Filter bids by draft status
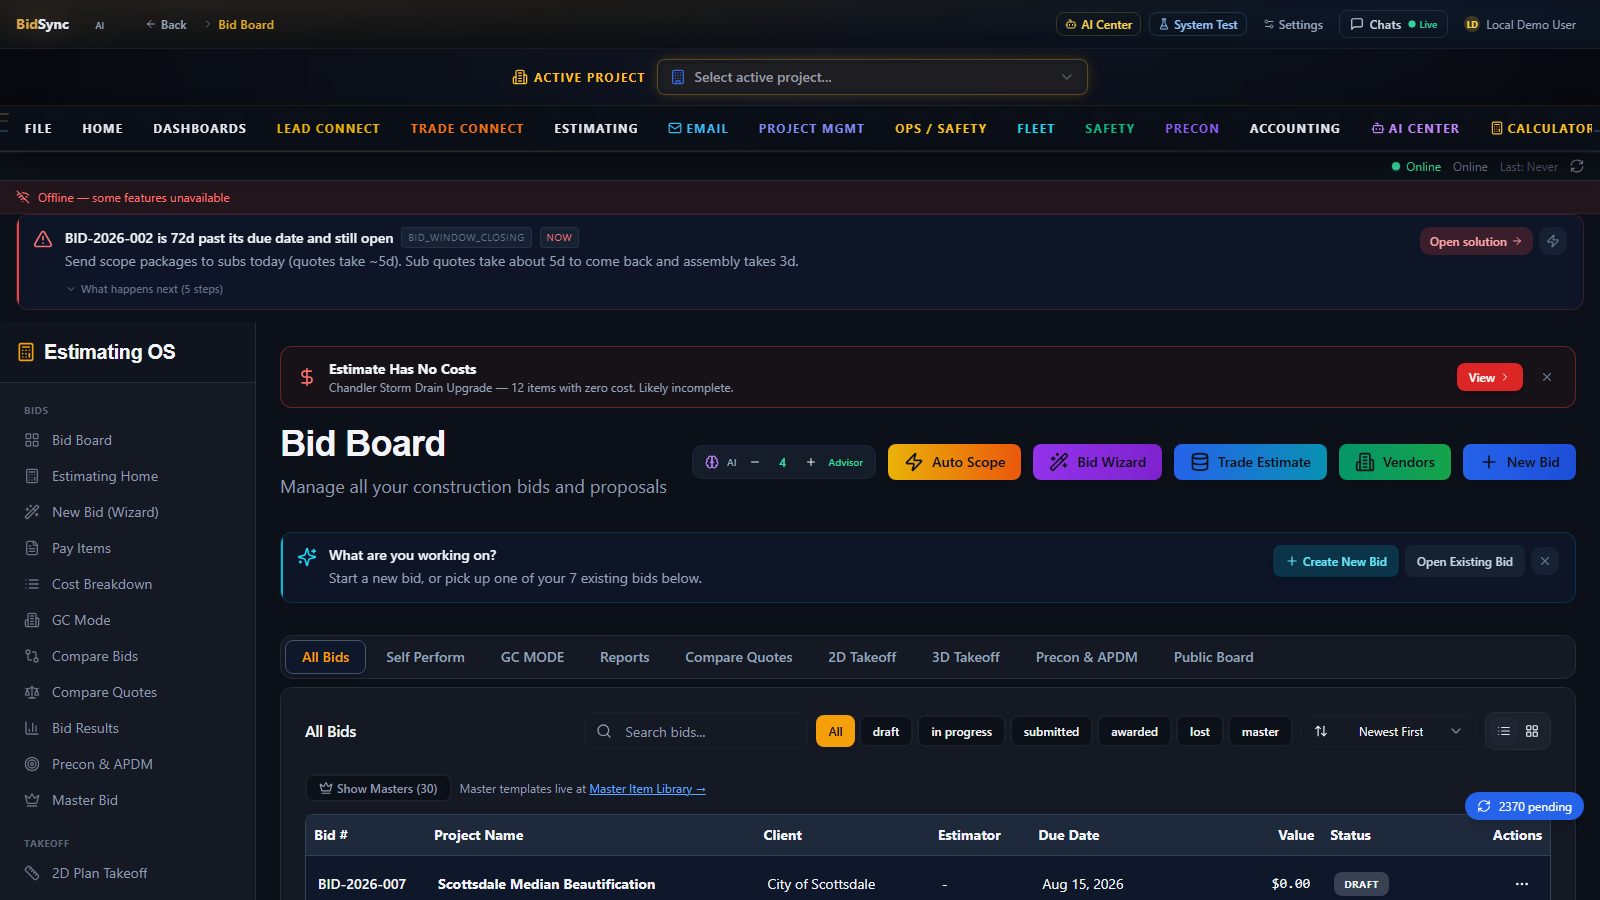1600x900 pixels. [x=885, y=731]
